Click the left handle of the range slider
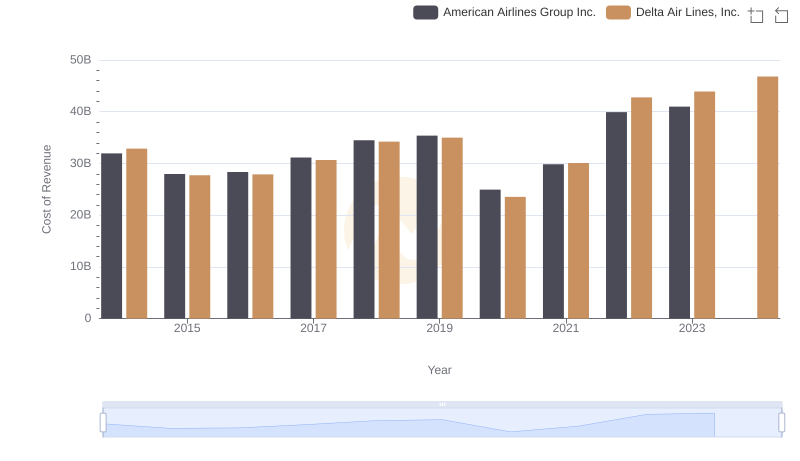Image resolution: width=800 pixels, height=461 pixels. click(103, 423)
